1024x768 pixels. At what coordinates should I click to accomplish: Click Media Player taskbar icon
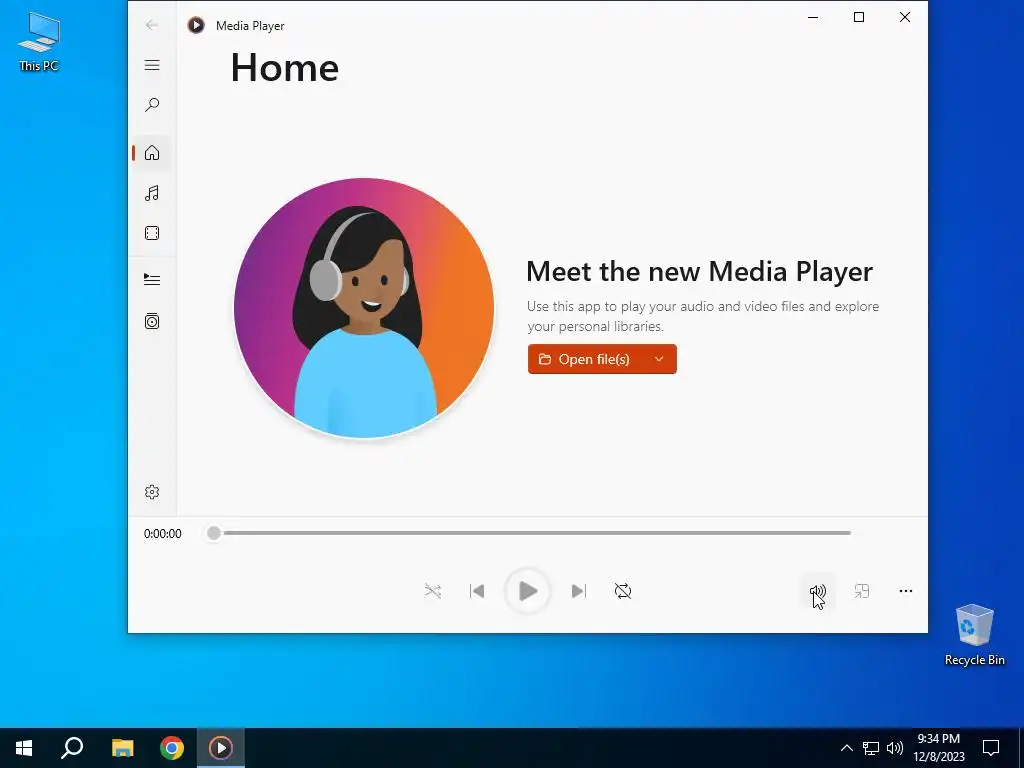click(221, 748)
